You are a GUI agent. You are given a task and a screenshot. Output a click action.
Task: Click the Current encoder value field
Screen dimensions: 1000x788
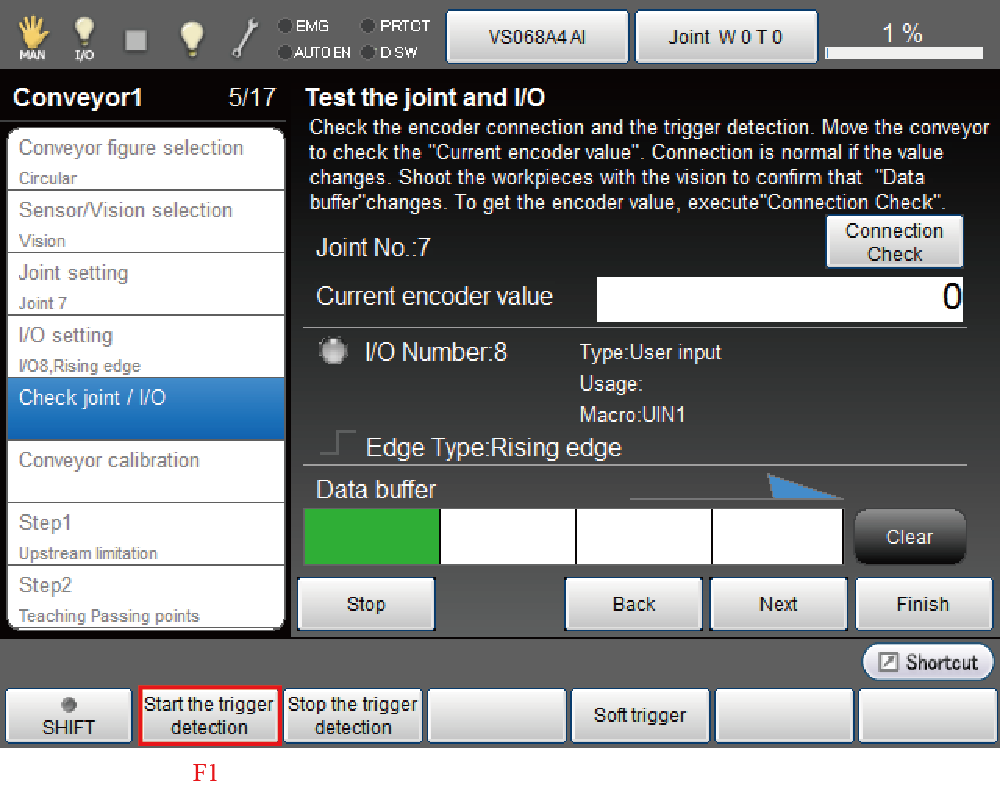(x=780, y=298)
